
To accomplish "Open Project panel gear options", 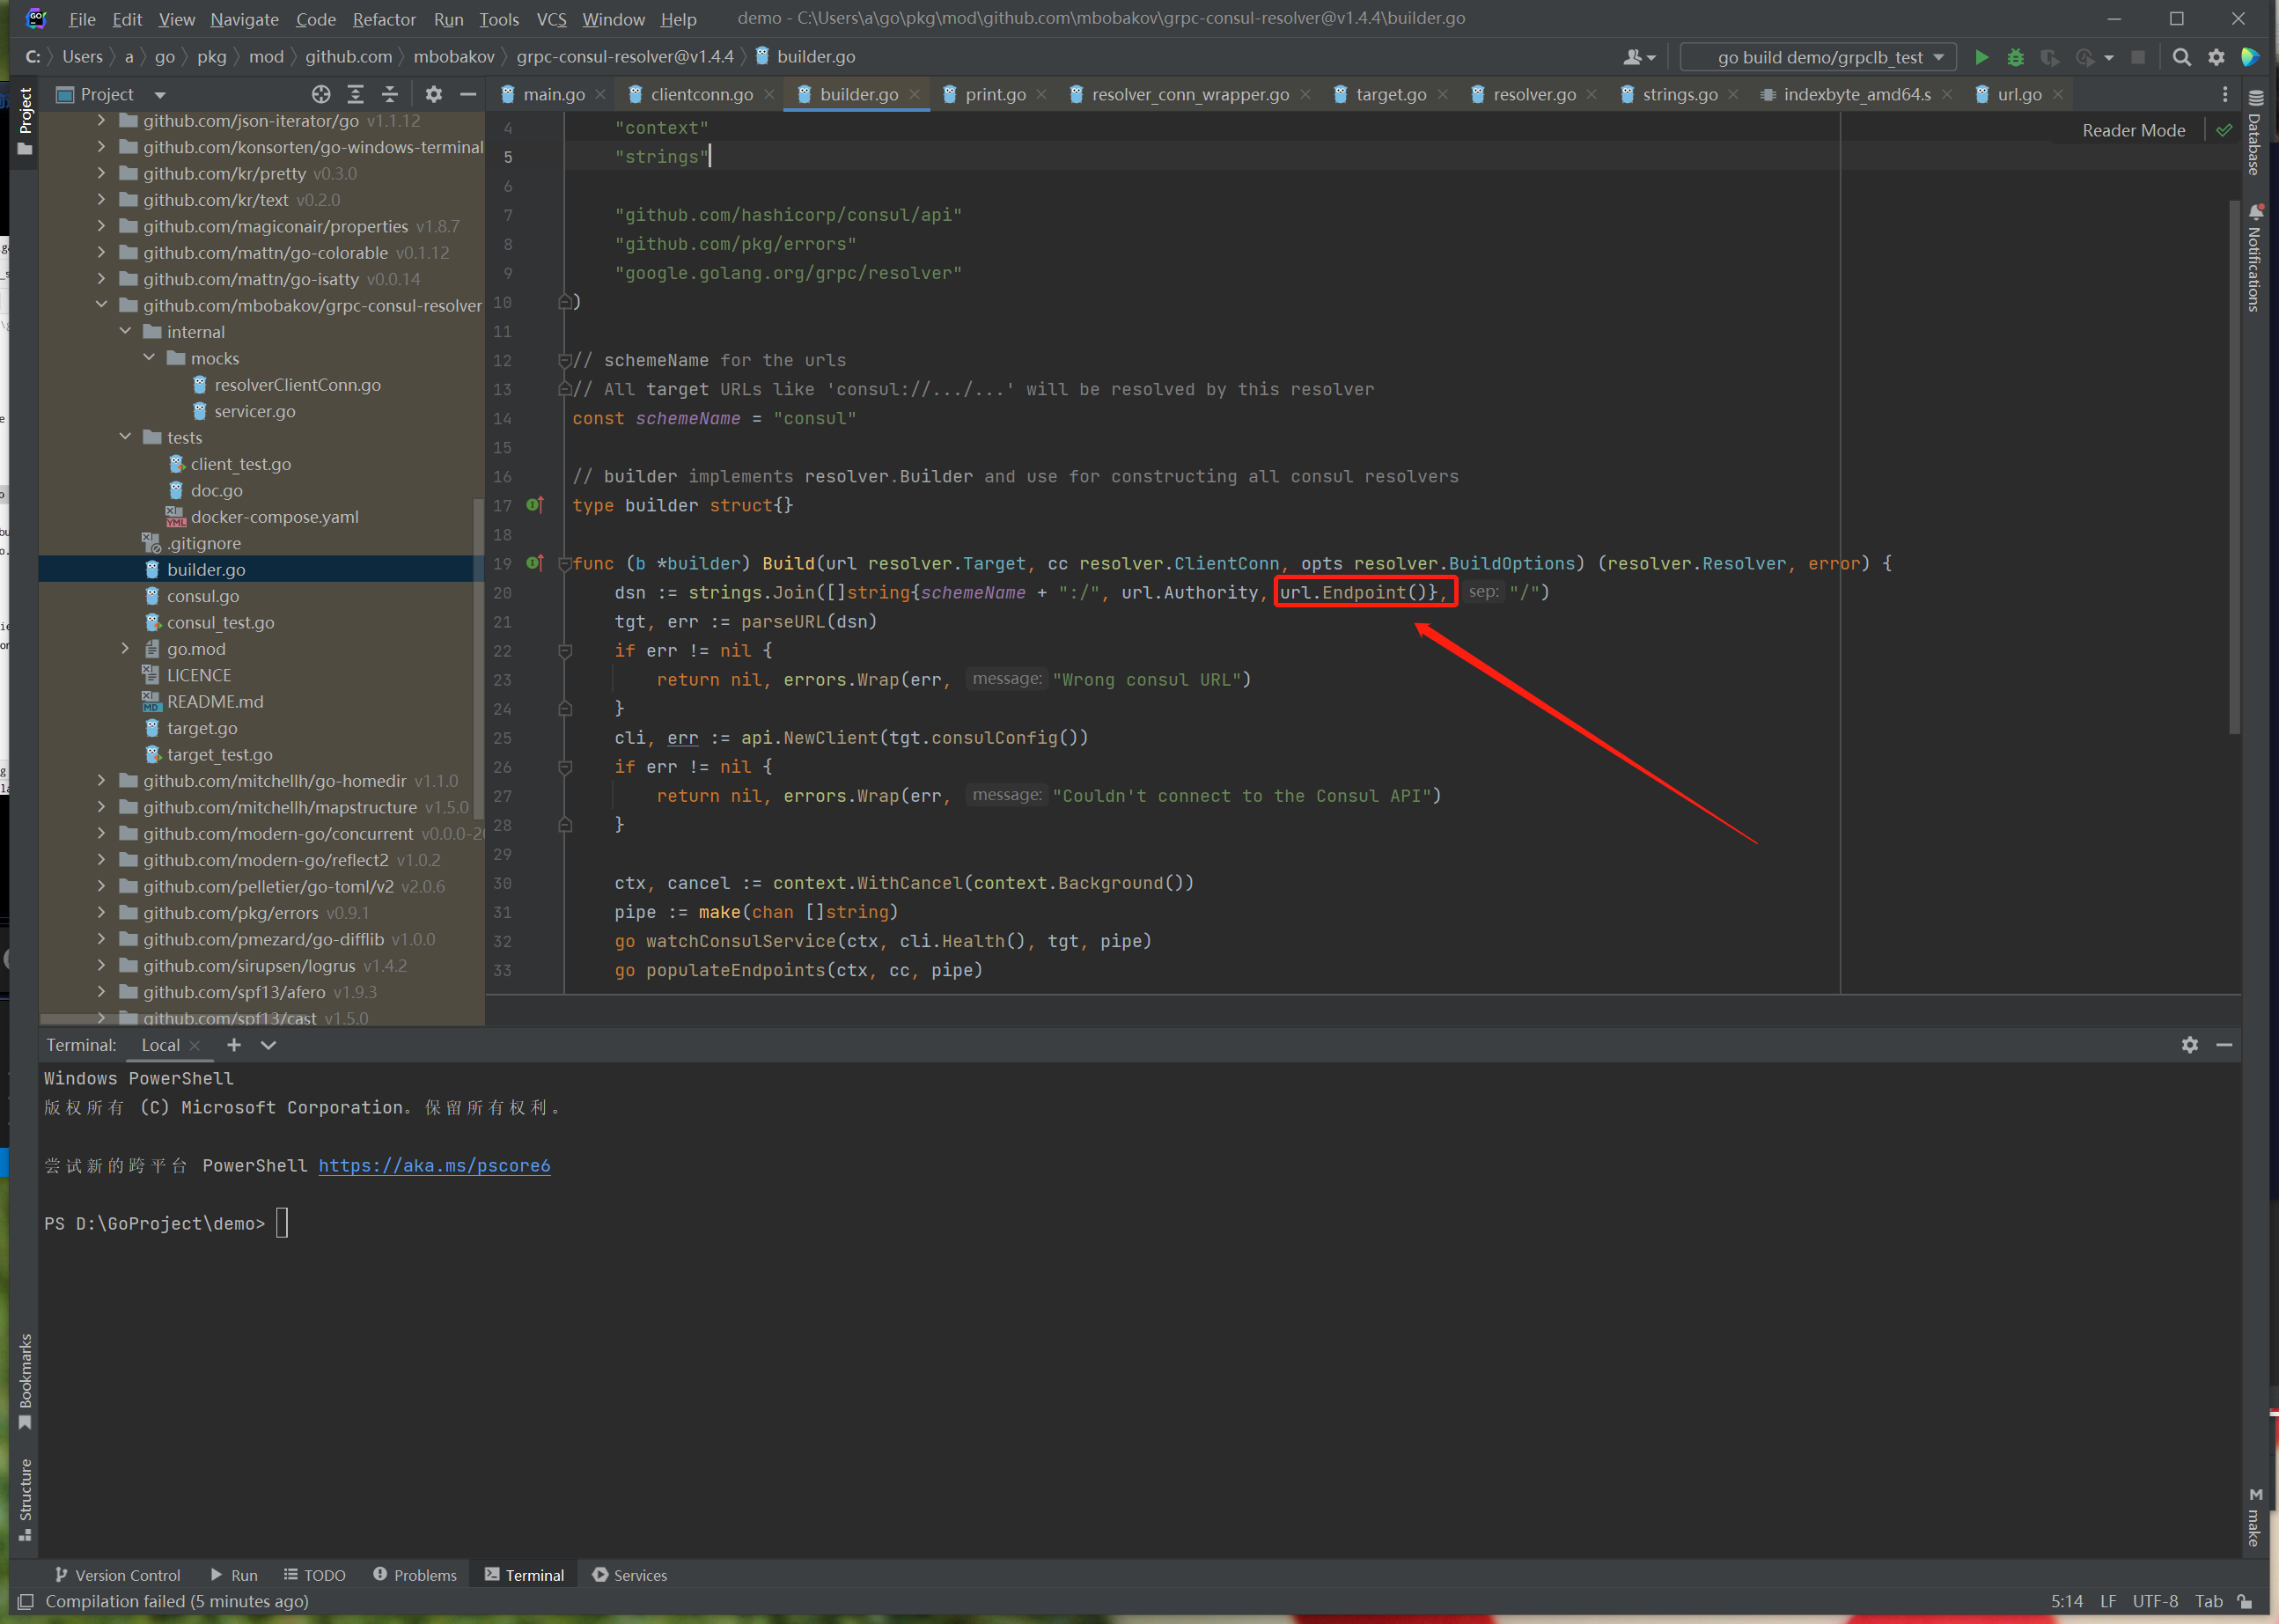I will coord(433,94).
